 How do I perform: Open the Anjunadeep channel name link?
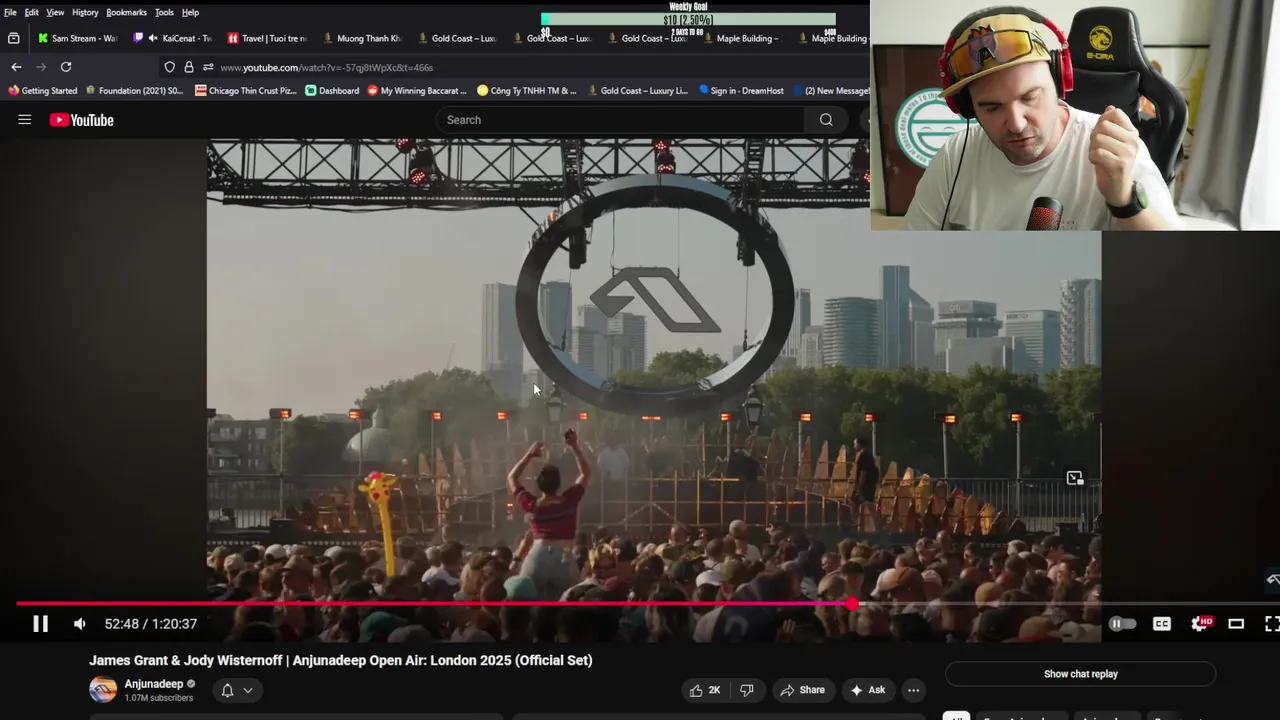tap(154, 684)
